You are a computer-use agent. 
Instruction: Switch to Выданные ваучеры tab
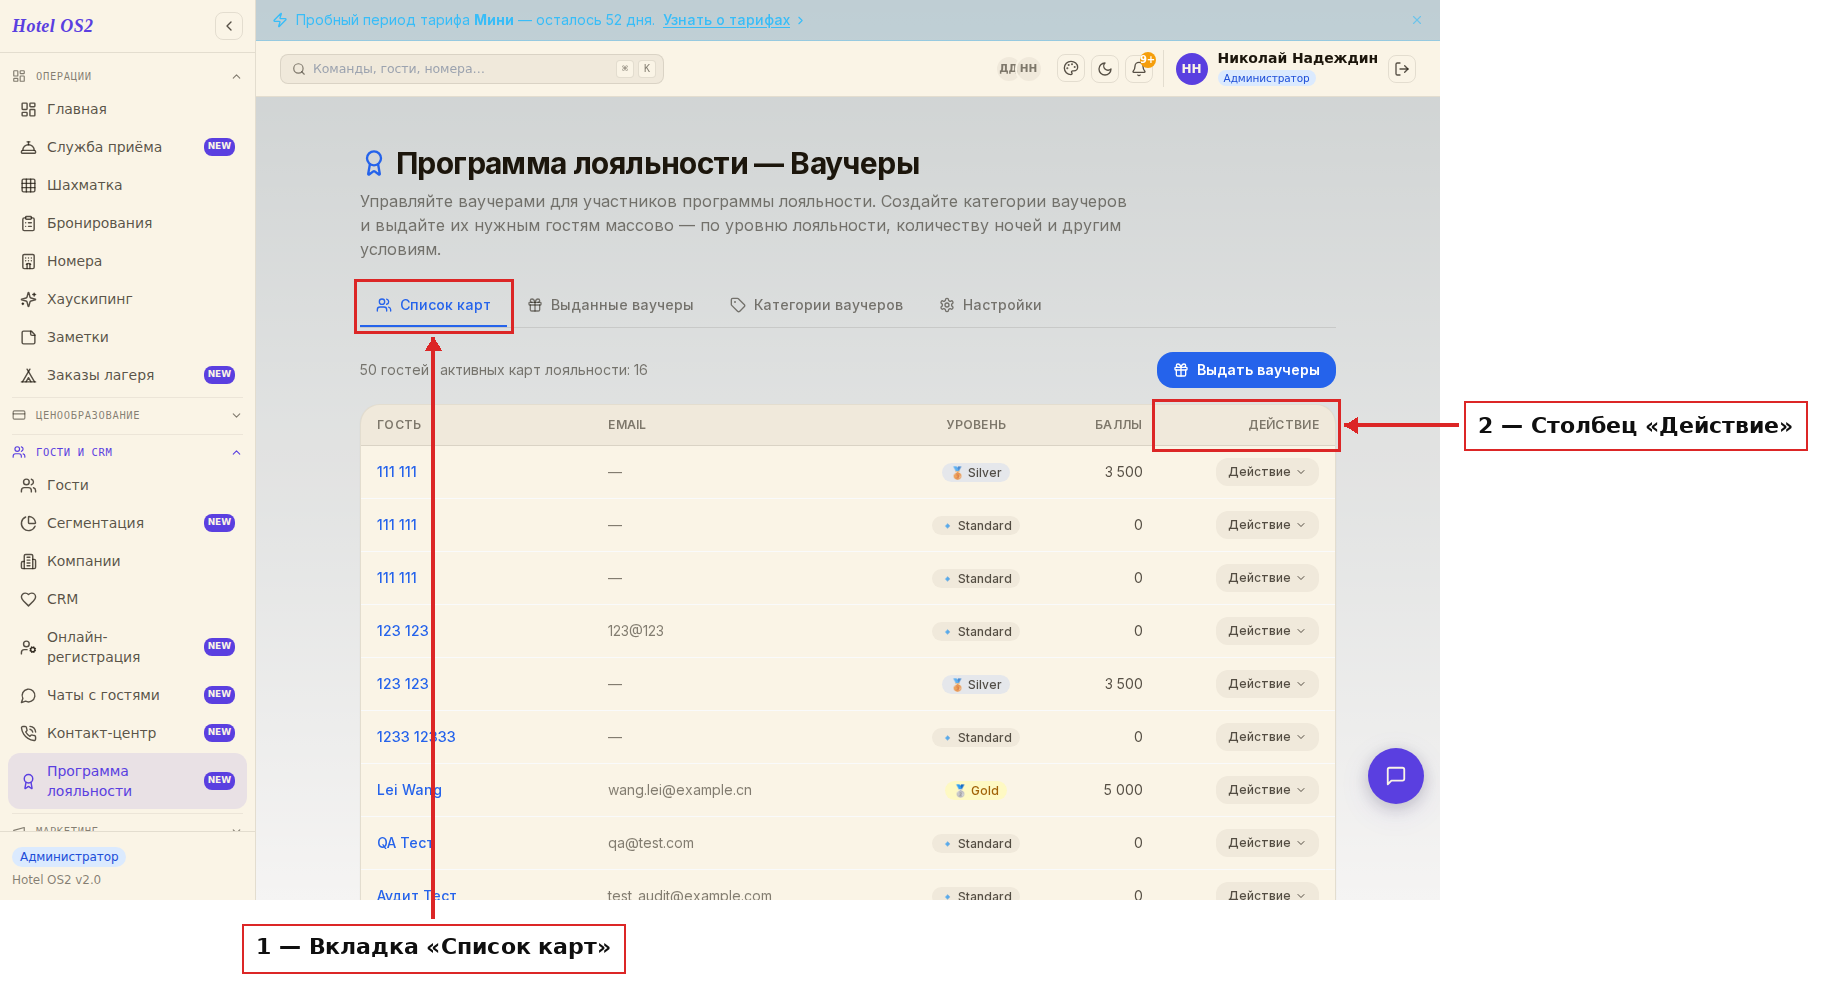610,305
